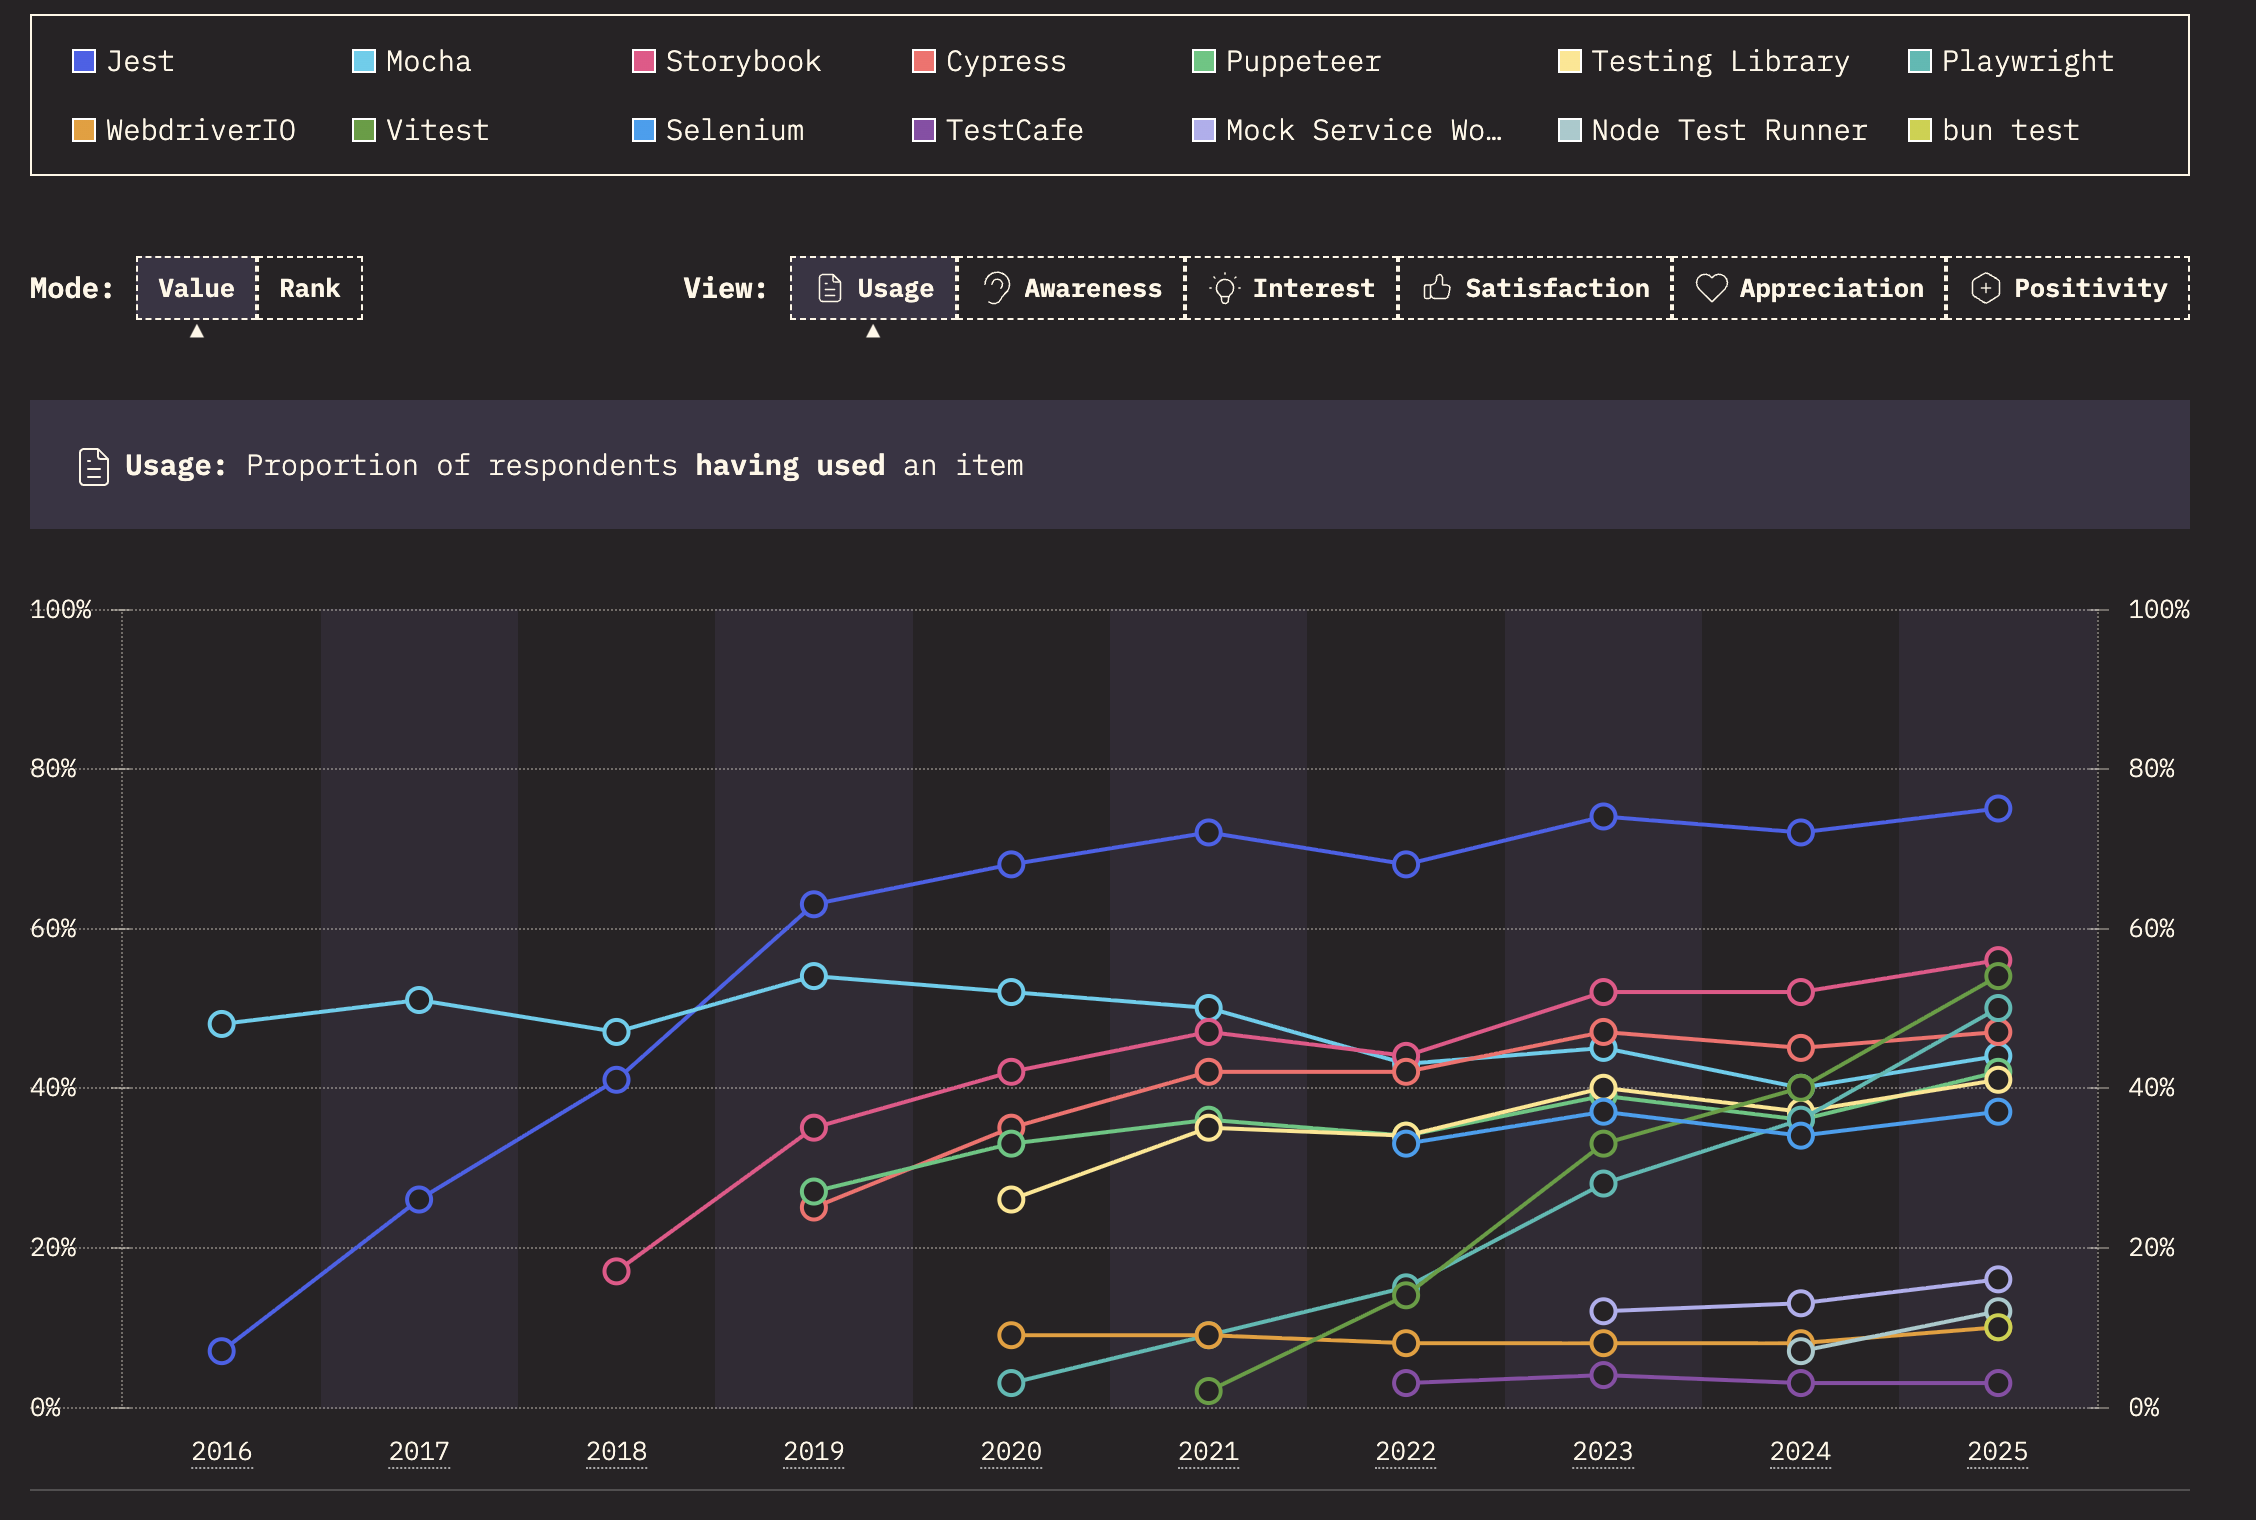Switch to the Positivity view

2068,288
